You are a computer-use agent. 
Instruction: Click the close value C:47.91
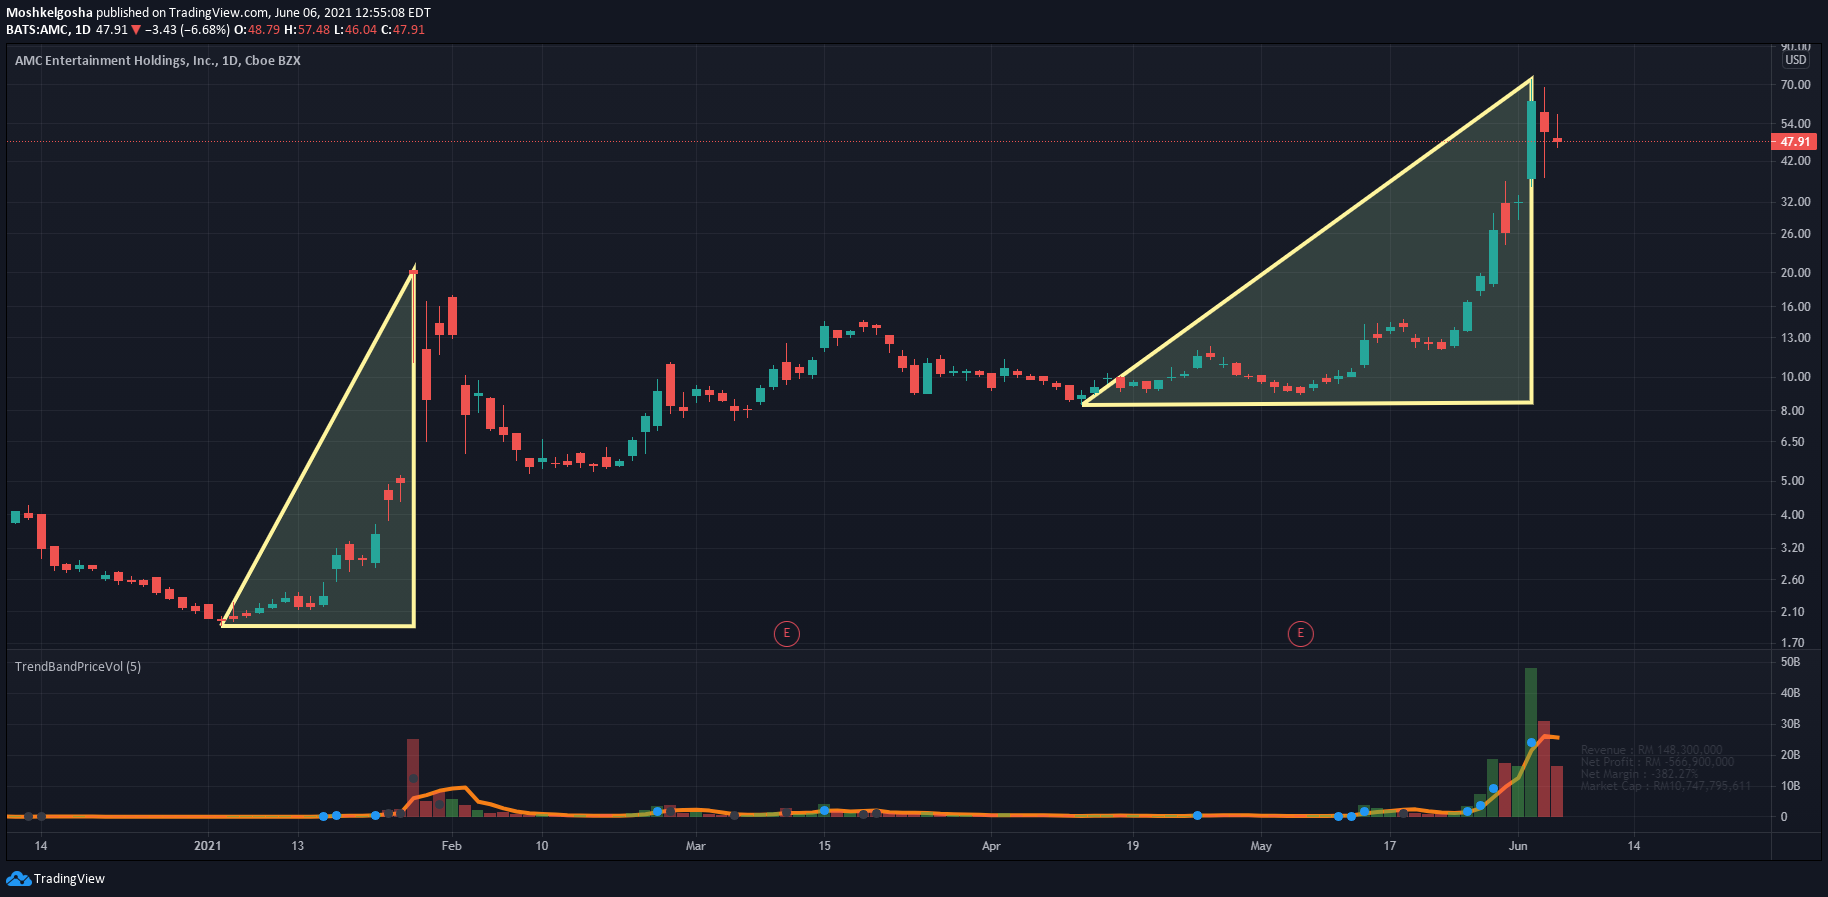click(x=403, y=30)
